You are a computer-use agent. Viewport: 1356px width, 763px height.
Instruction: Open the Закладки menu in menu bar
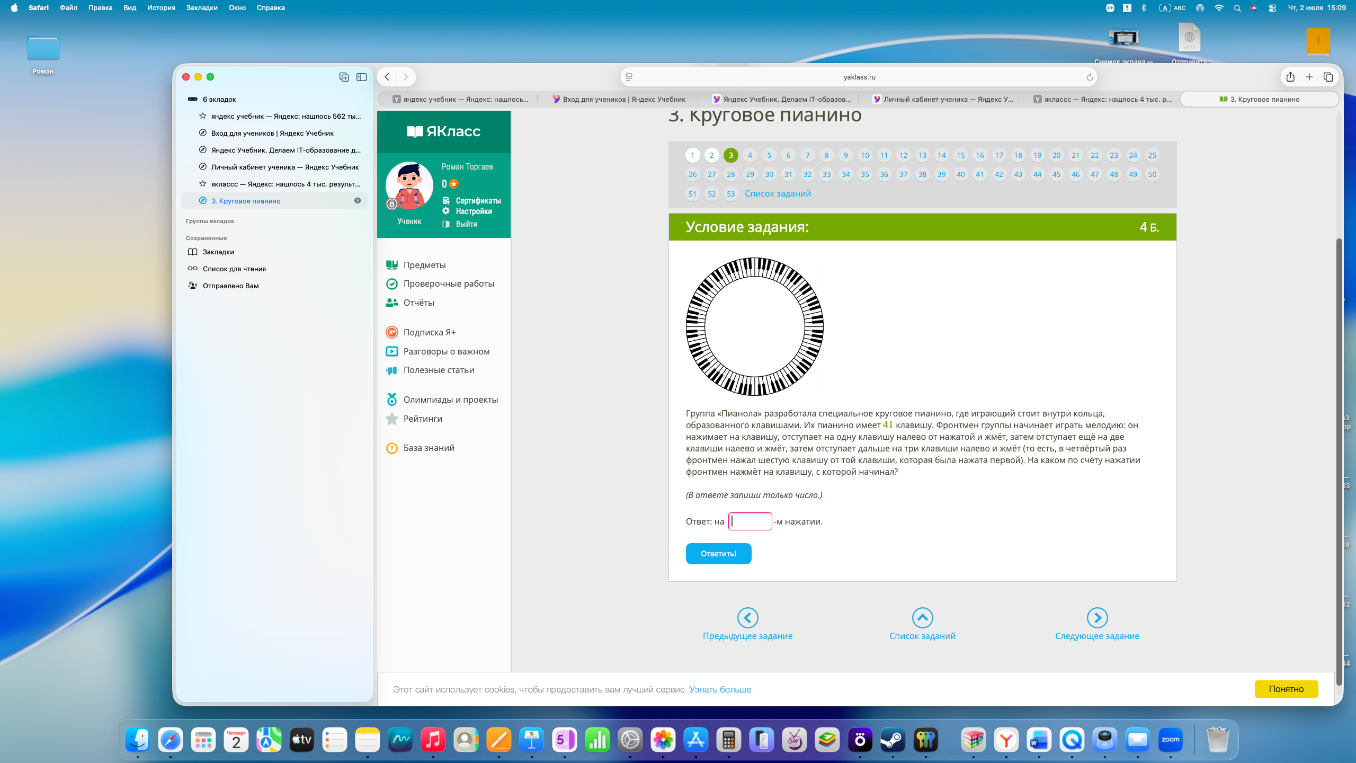[x=201, y=7]
